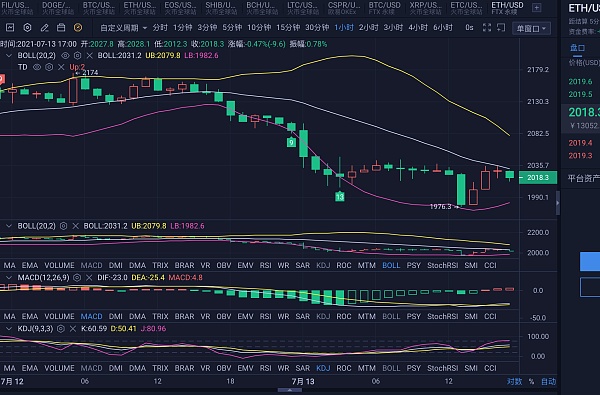The image size is (600, 395).
Task: Select the pencil drawing tool
Action: click(x=44, y=28)
